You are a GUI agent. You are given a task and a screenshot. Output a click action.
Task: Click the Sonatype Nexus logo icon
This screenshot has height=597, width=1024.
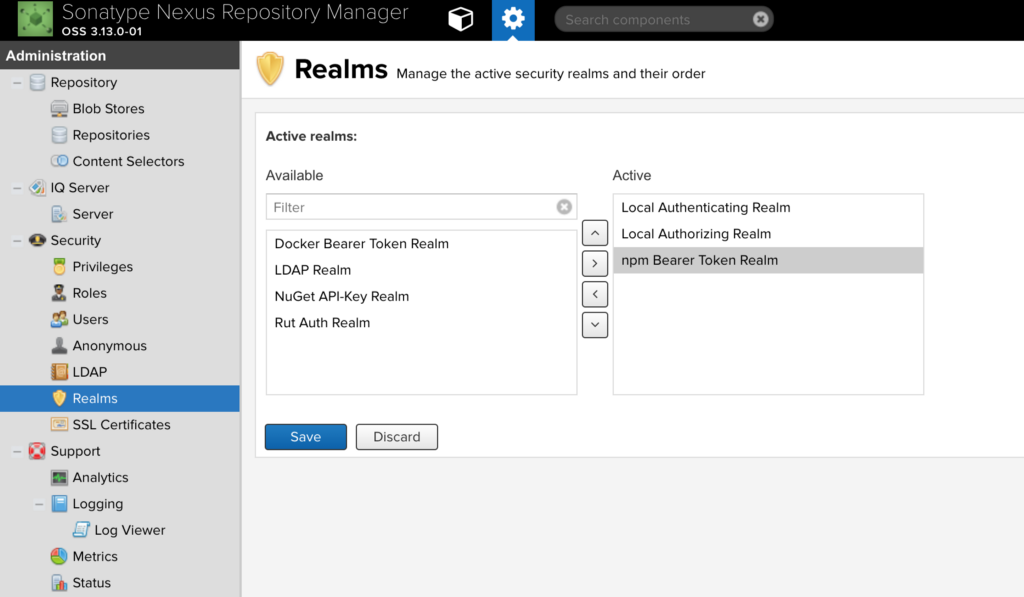click(35, 20)
